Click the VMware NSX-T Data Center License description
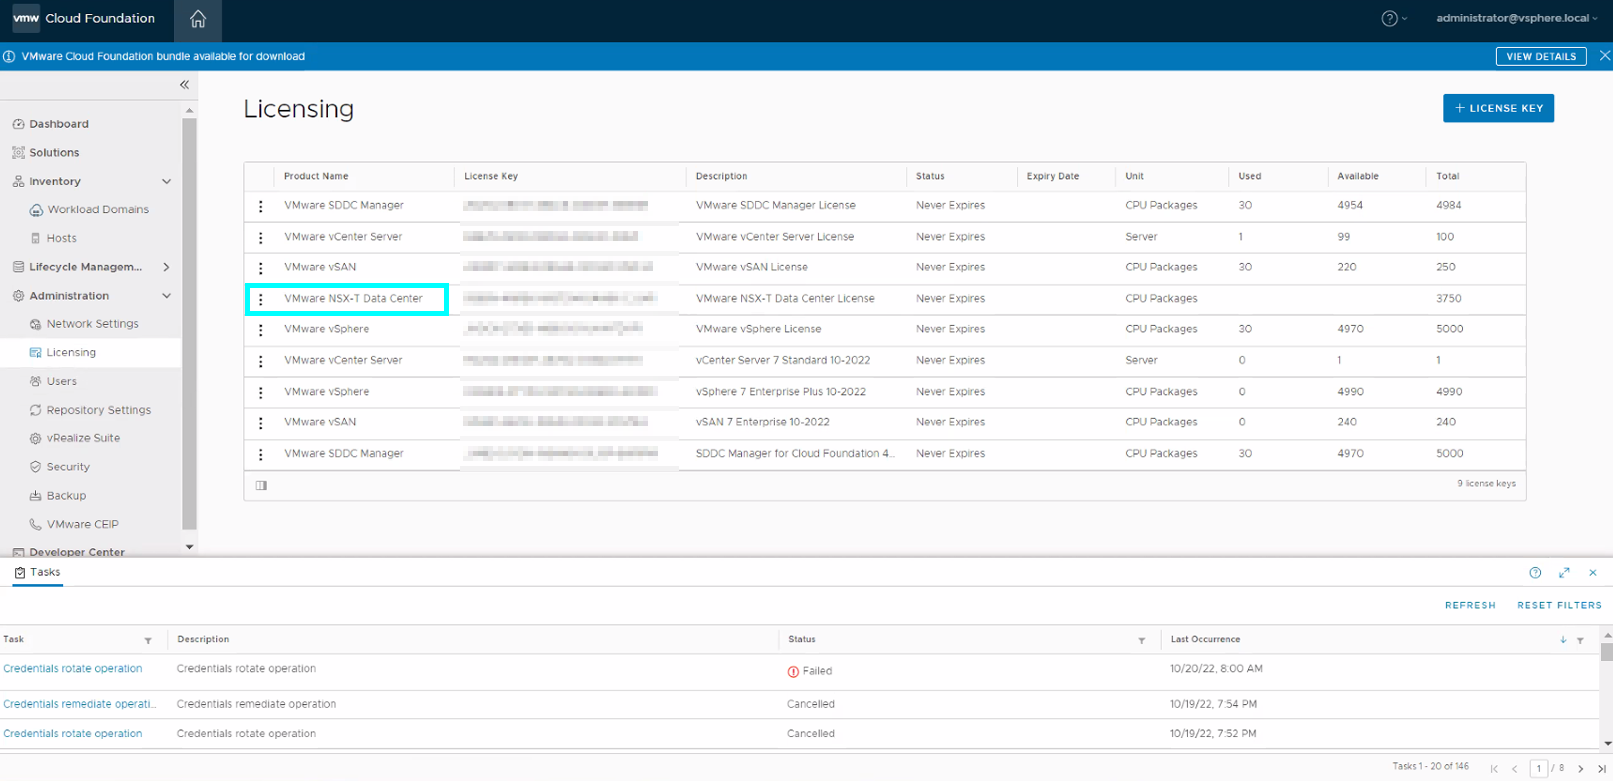 tap(785, 299)
